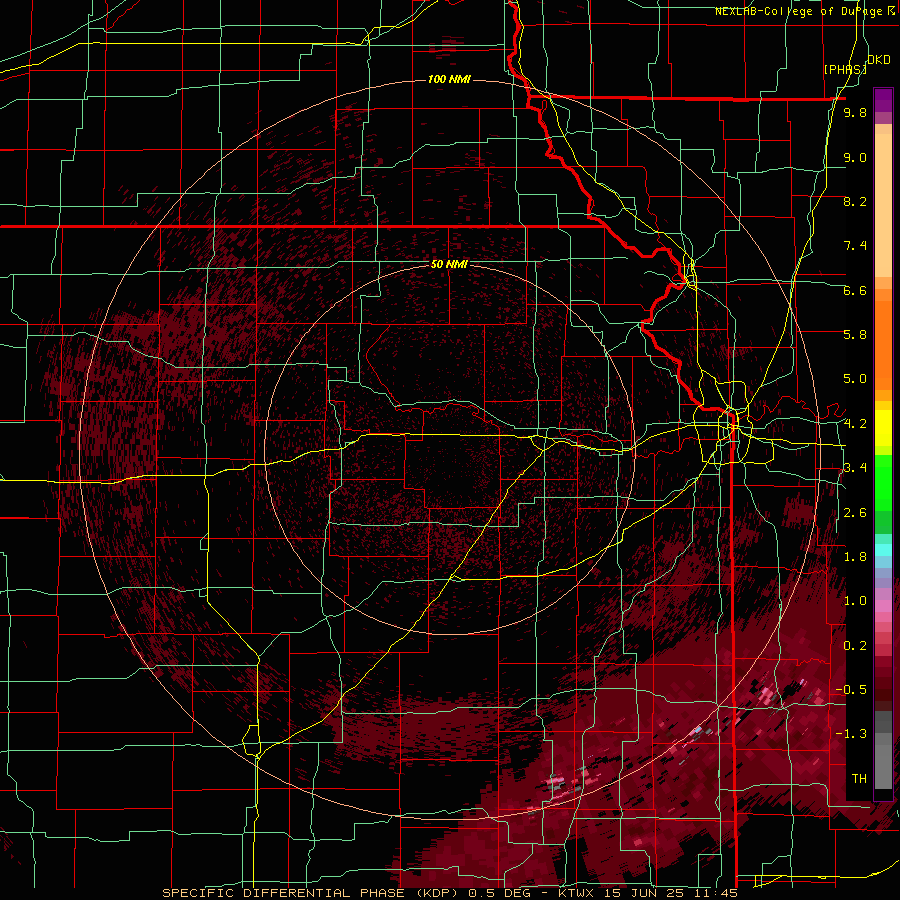Click the 9.0 value on the scale
Screen dimensions: 900x900
tap(855, 157)
